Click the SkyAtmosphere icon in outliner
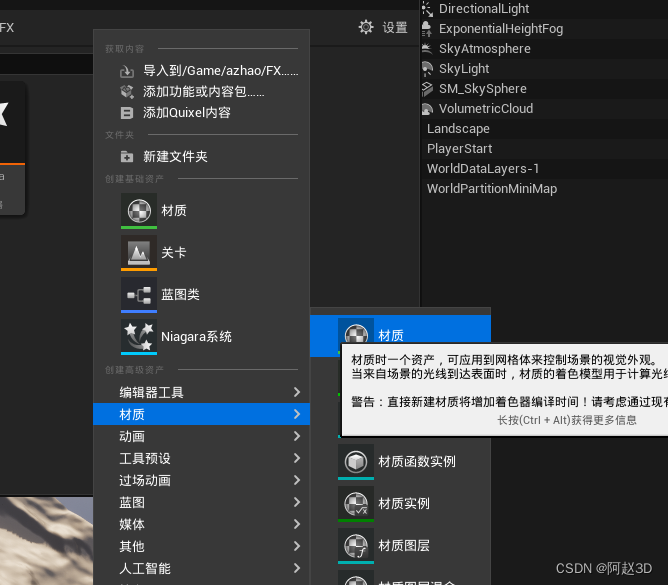Image resolution: width=668 pixels, height=585 pixels. [x=427, y=49]
